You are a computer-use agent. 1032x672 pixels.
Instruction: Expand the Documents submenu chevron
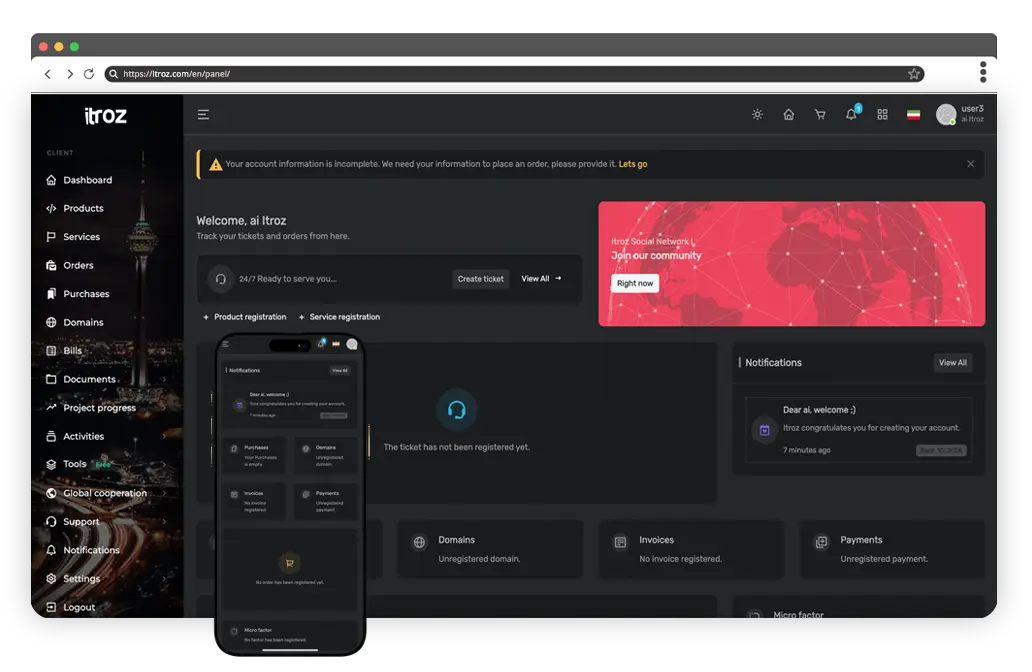pyautogui.click(x=165, y=379)
